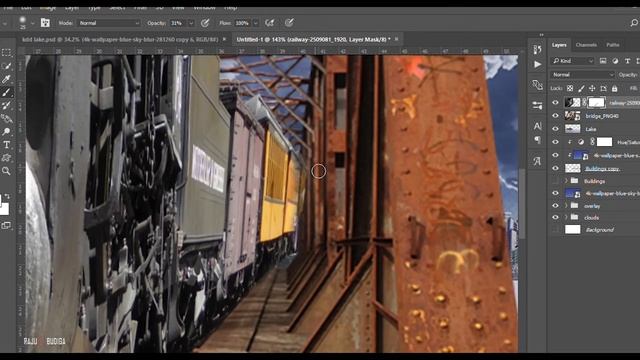Open the Help menu
This screenshot has height=360, width=640.
[x=231, y=8]
